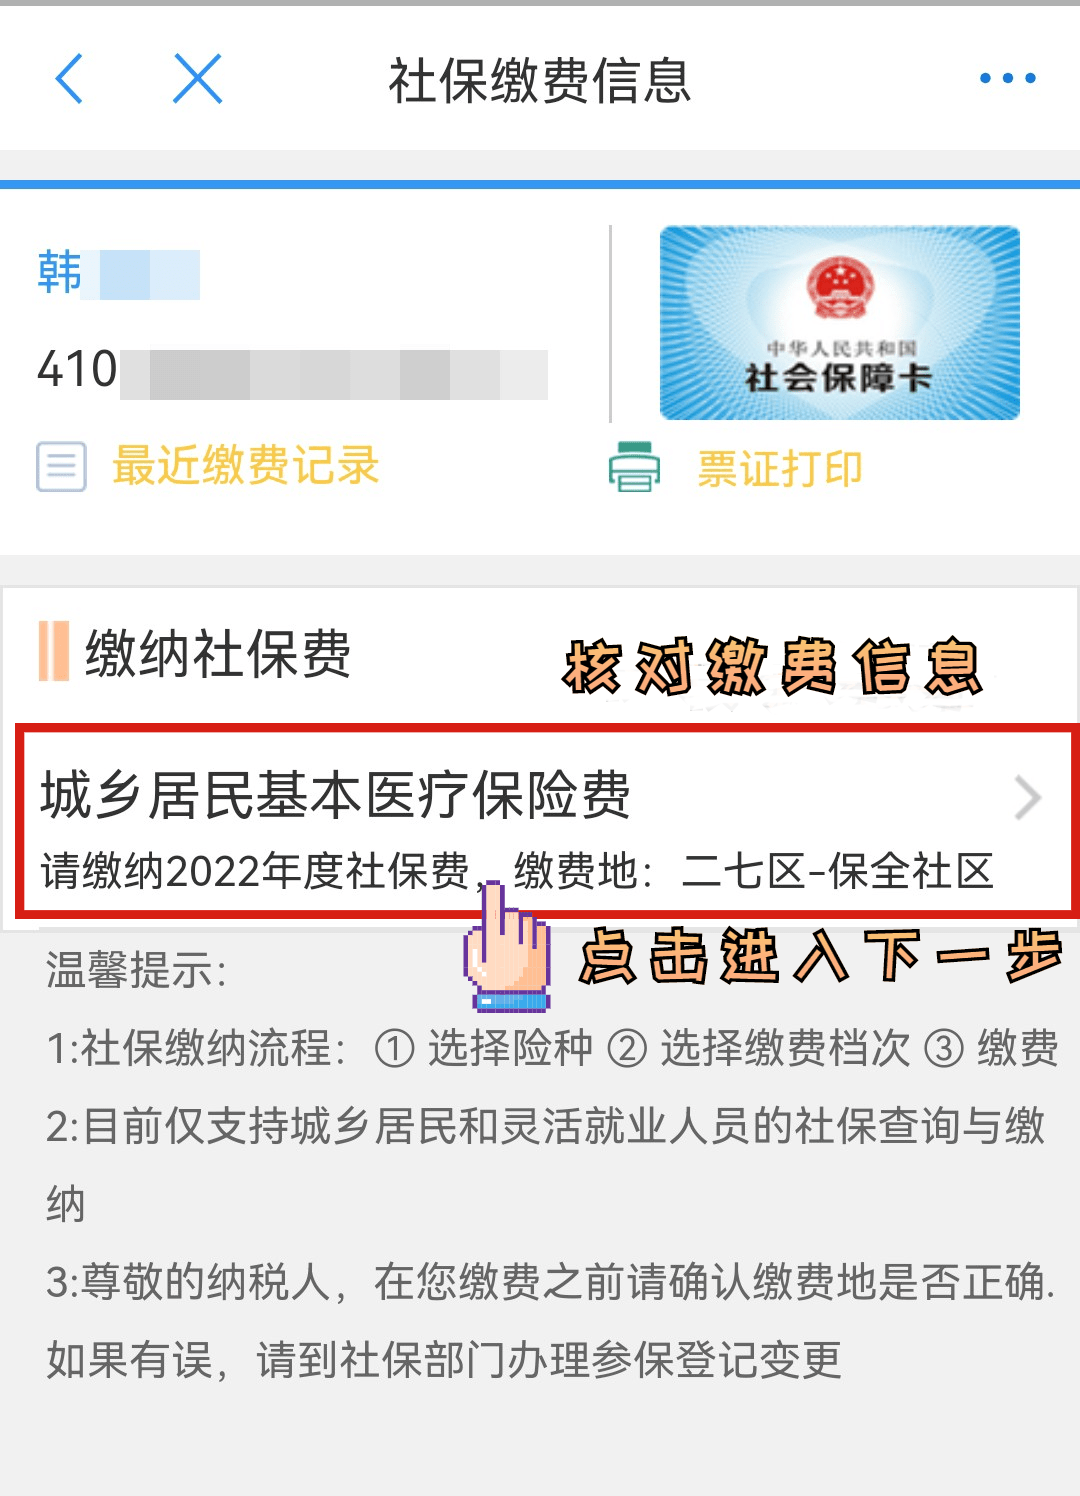Viewport: 1080px width, 1496px height.
Task: Tap the 核对缴费信息 annotation text
Action: pyautogui.click(x=773, y=666)
